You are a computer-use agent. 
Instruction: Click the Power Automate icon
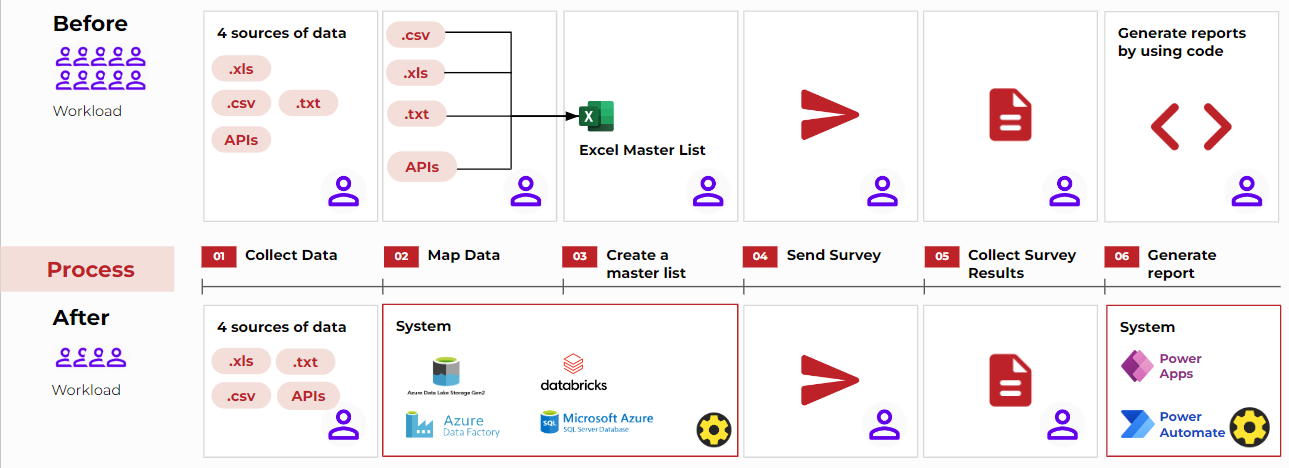(1137, 425)
